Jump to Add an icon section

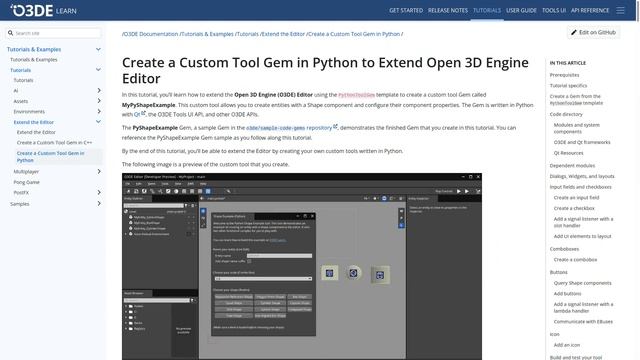(x=567, y=345)
